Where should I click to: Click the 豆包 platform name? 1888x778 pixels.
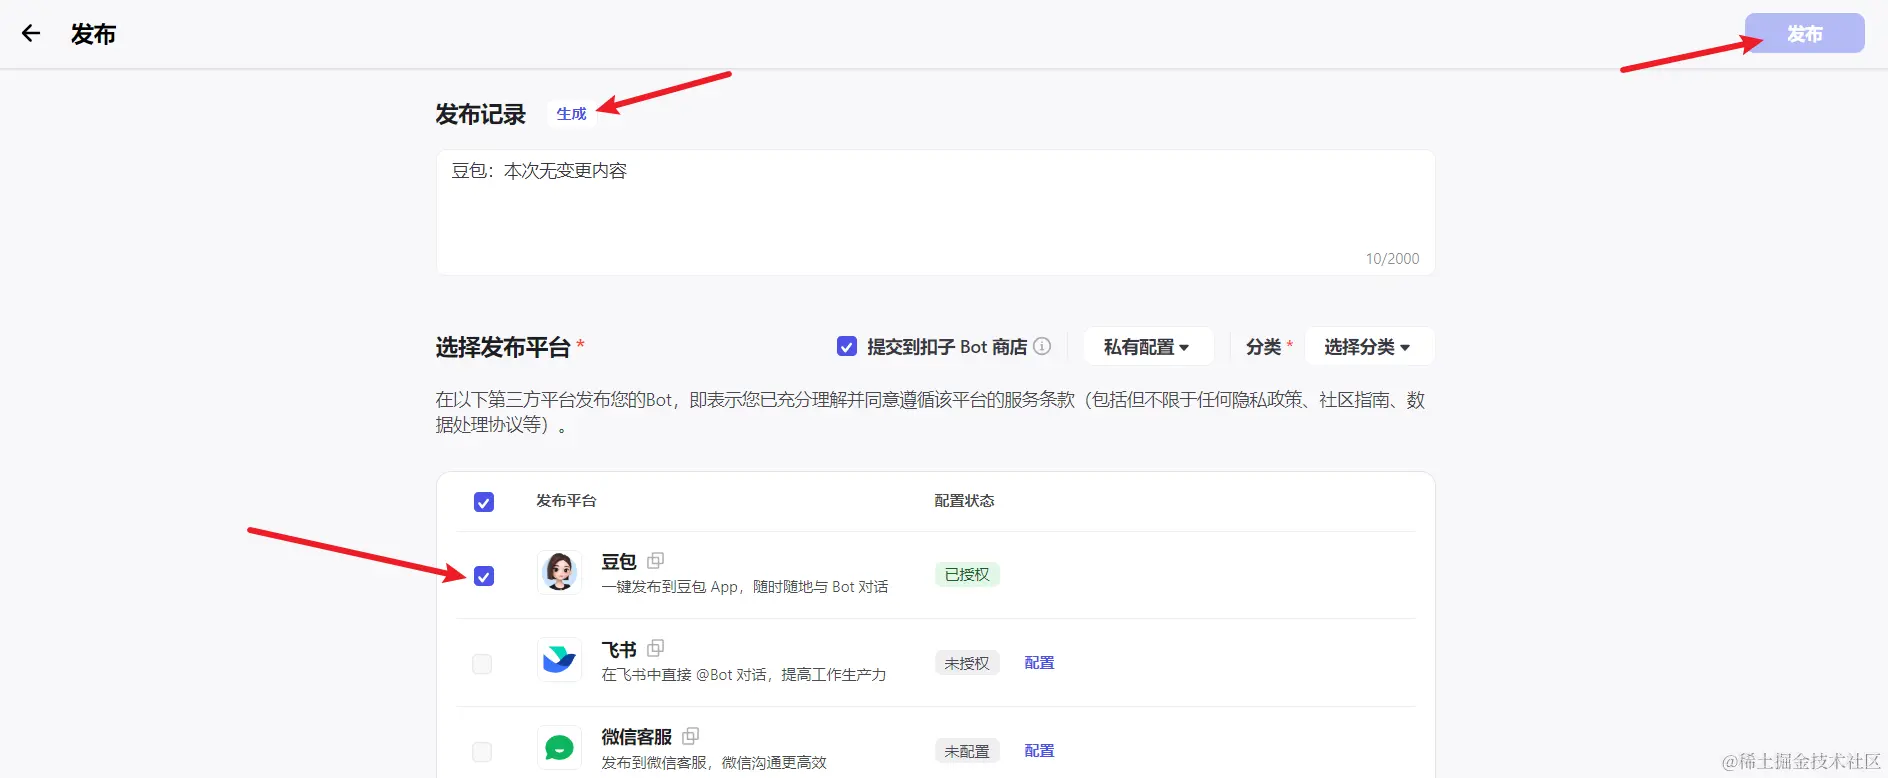(619, 562)
